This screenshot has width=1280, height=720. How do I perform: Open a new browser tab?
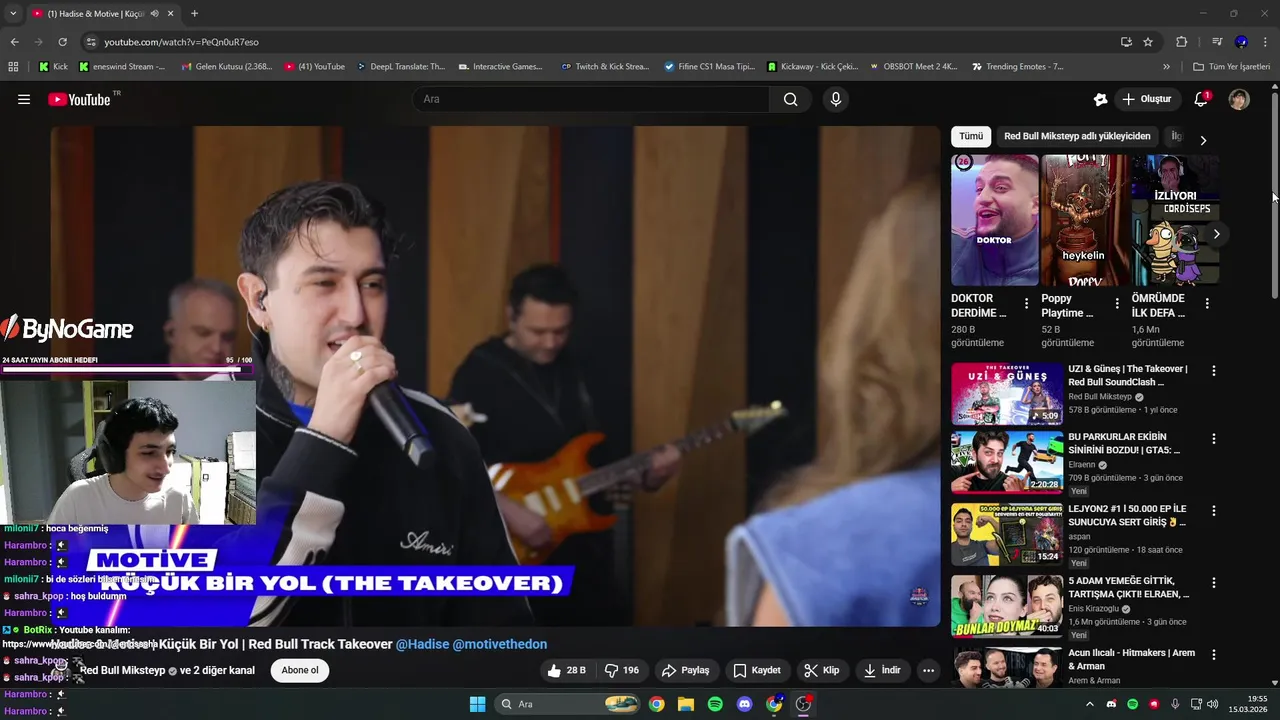click(194, 13)
